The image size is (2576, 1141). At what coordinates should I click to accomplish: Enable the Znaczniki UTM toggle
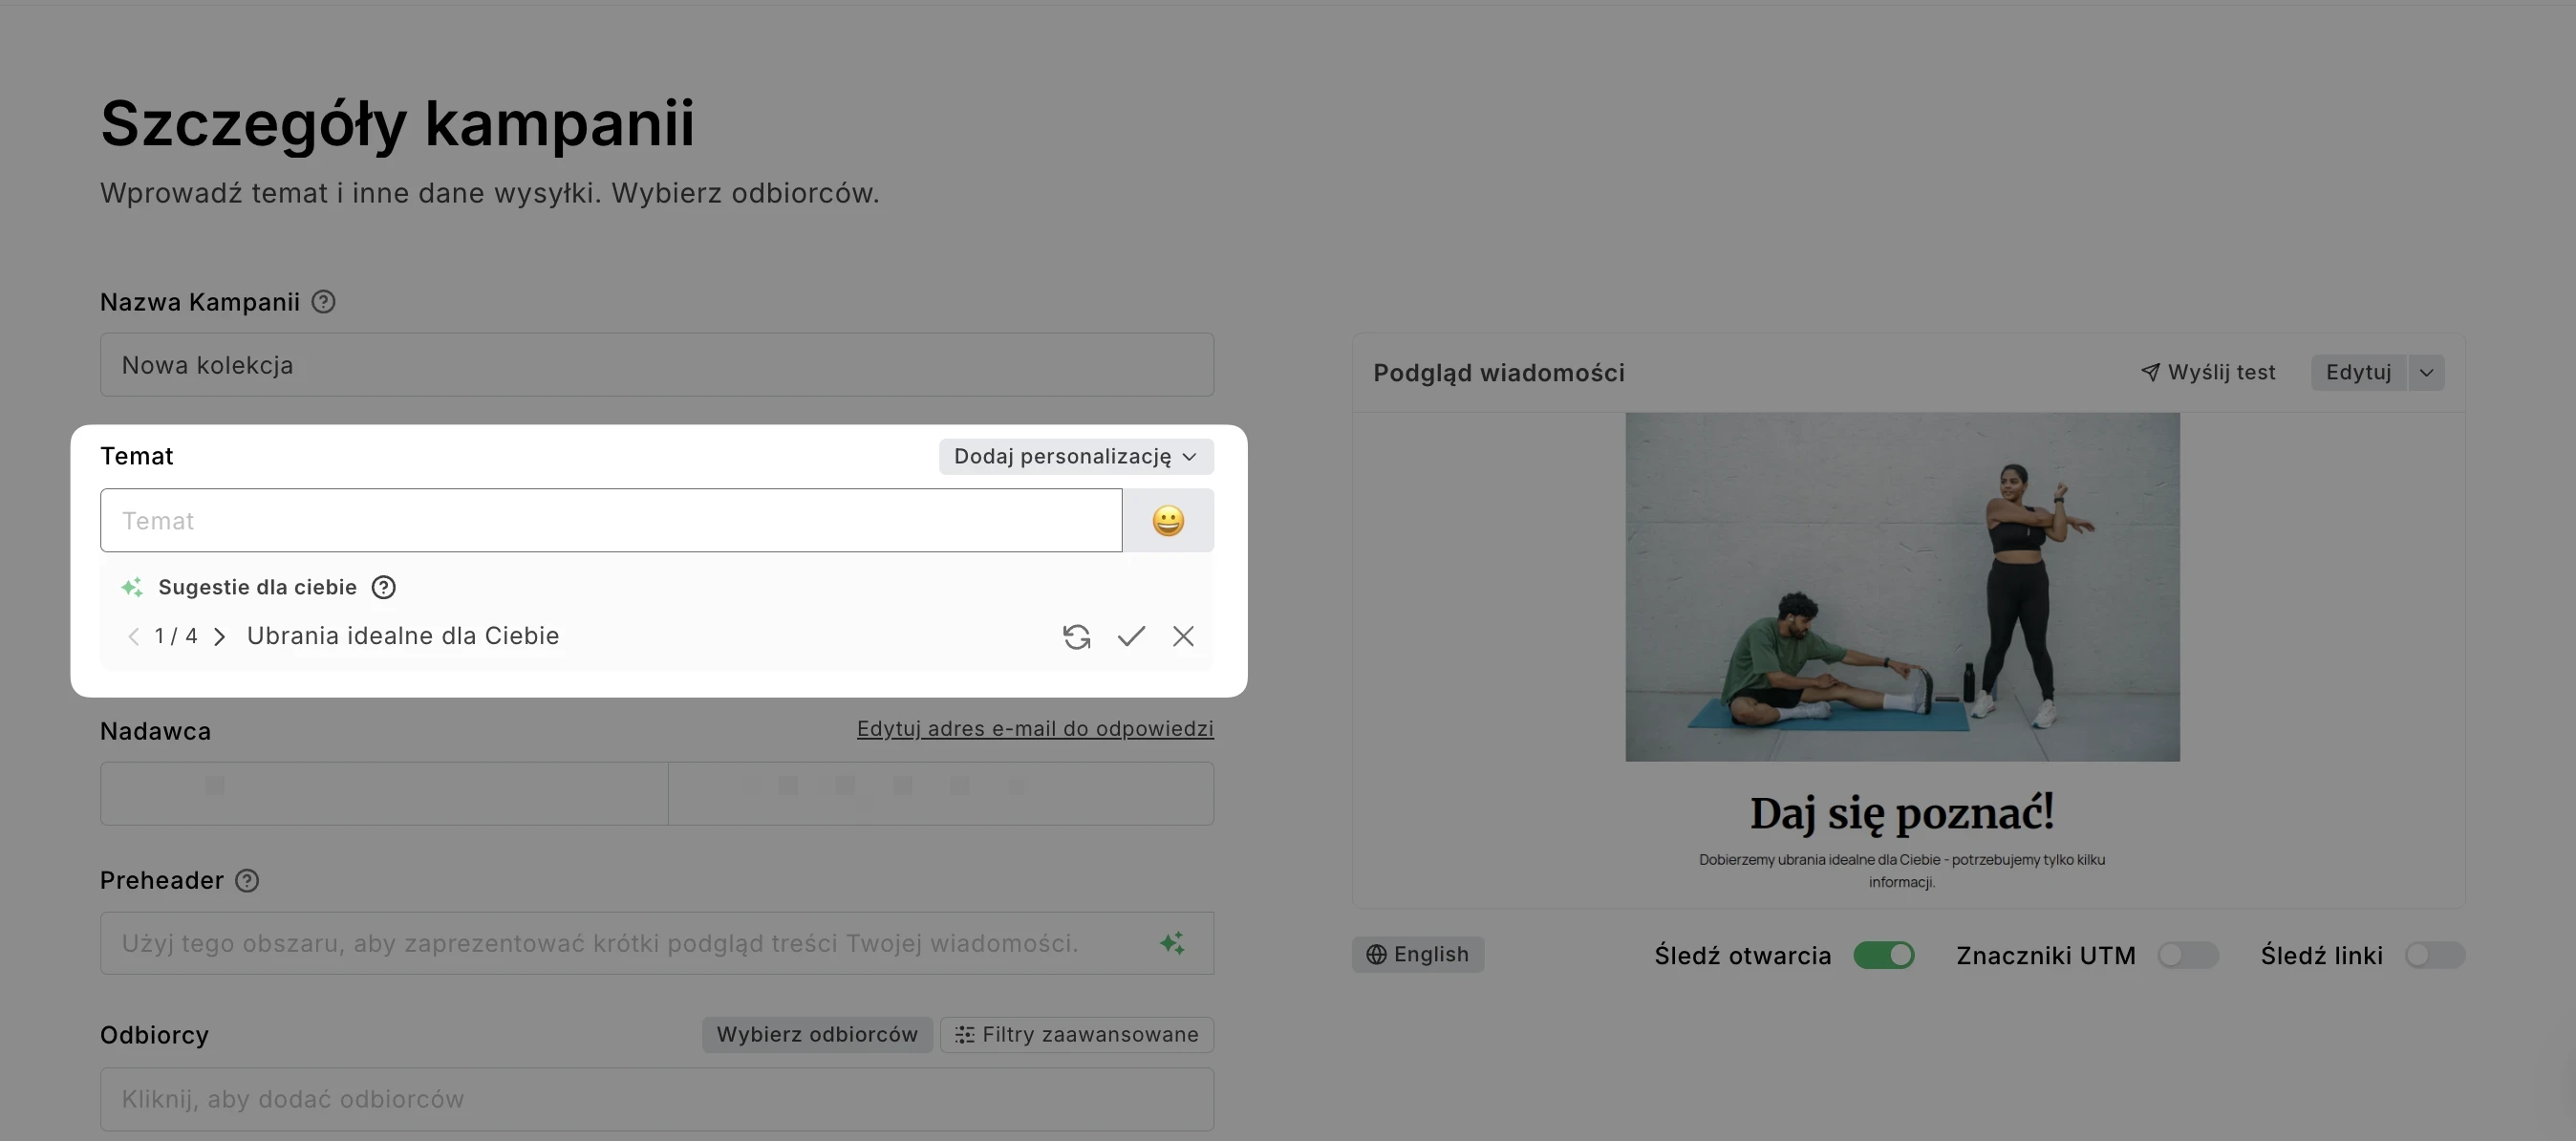coord(2188,955)
